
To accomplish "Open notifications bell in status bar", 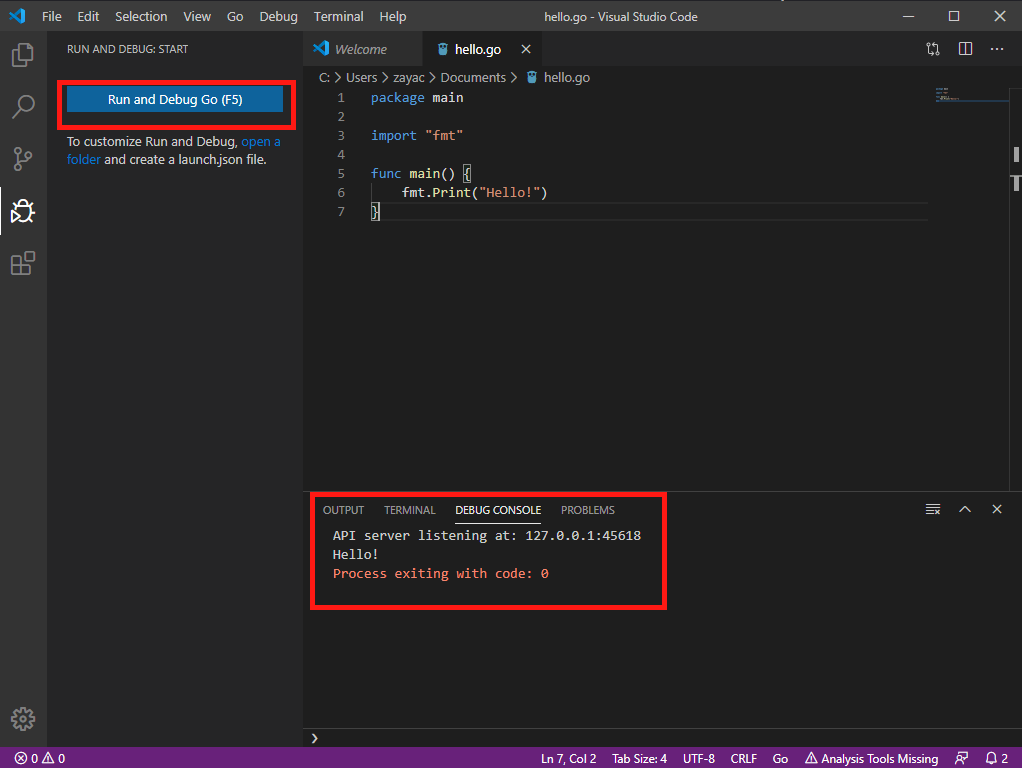I will point(997,758).
